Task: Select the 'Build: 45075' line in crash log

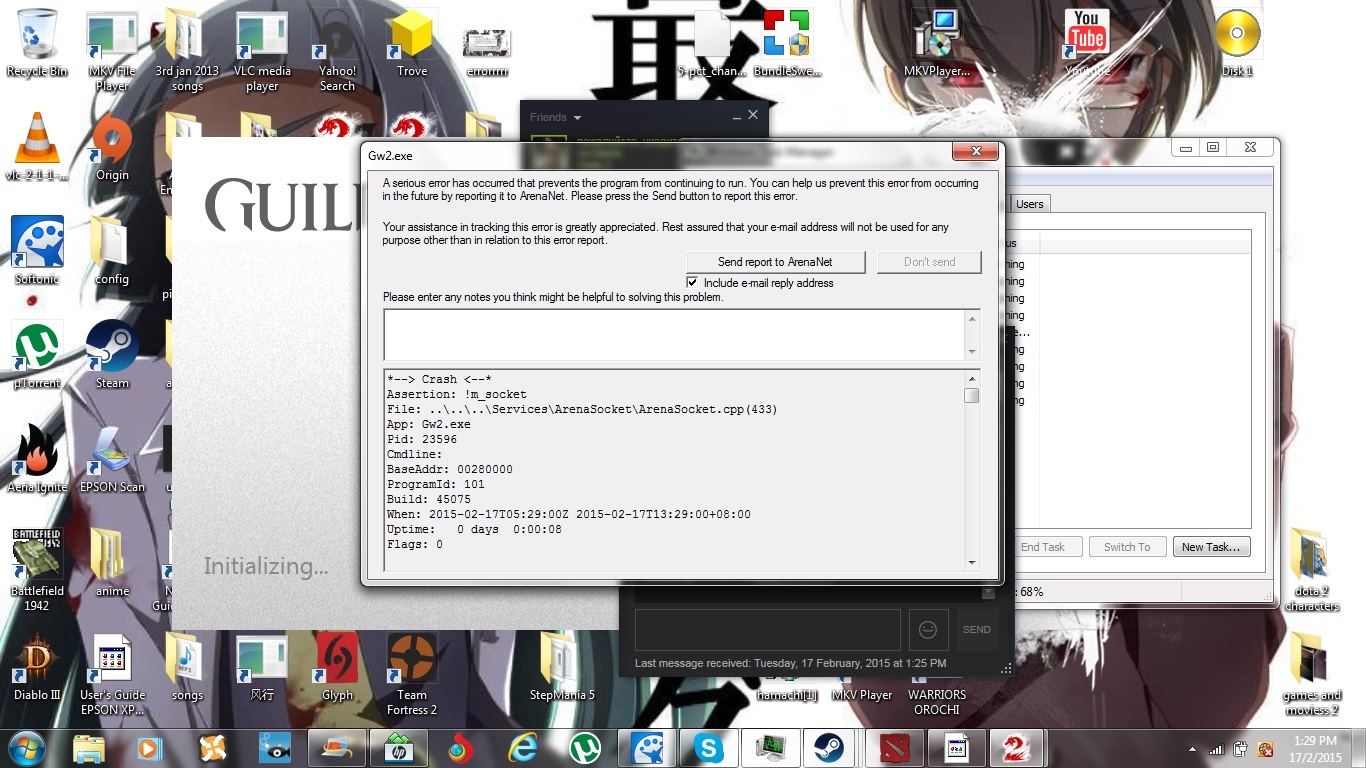Action: pos(429,499)
